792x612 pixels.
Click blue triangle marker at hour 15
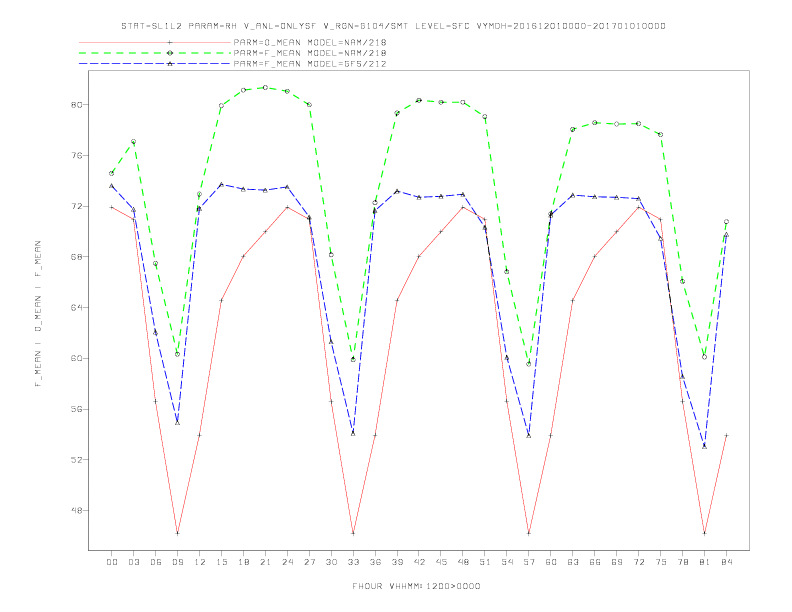221,185
